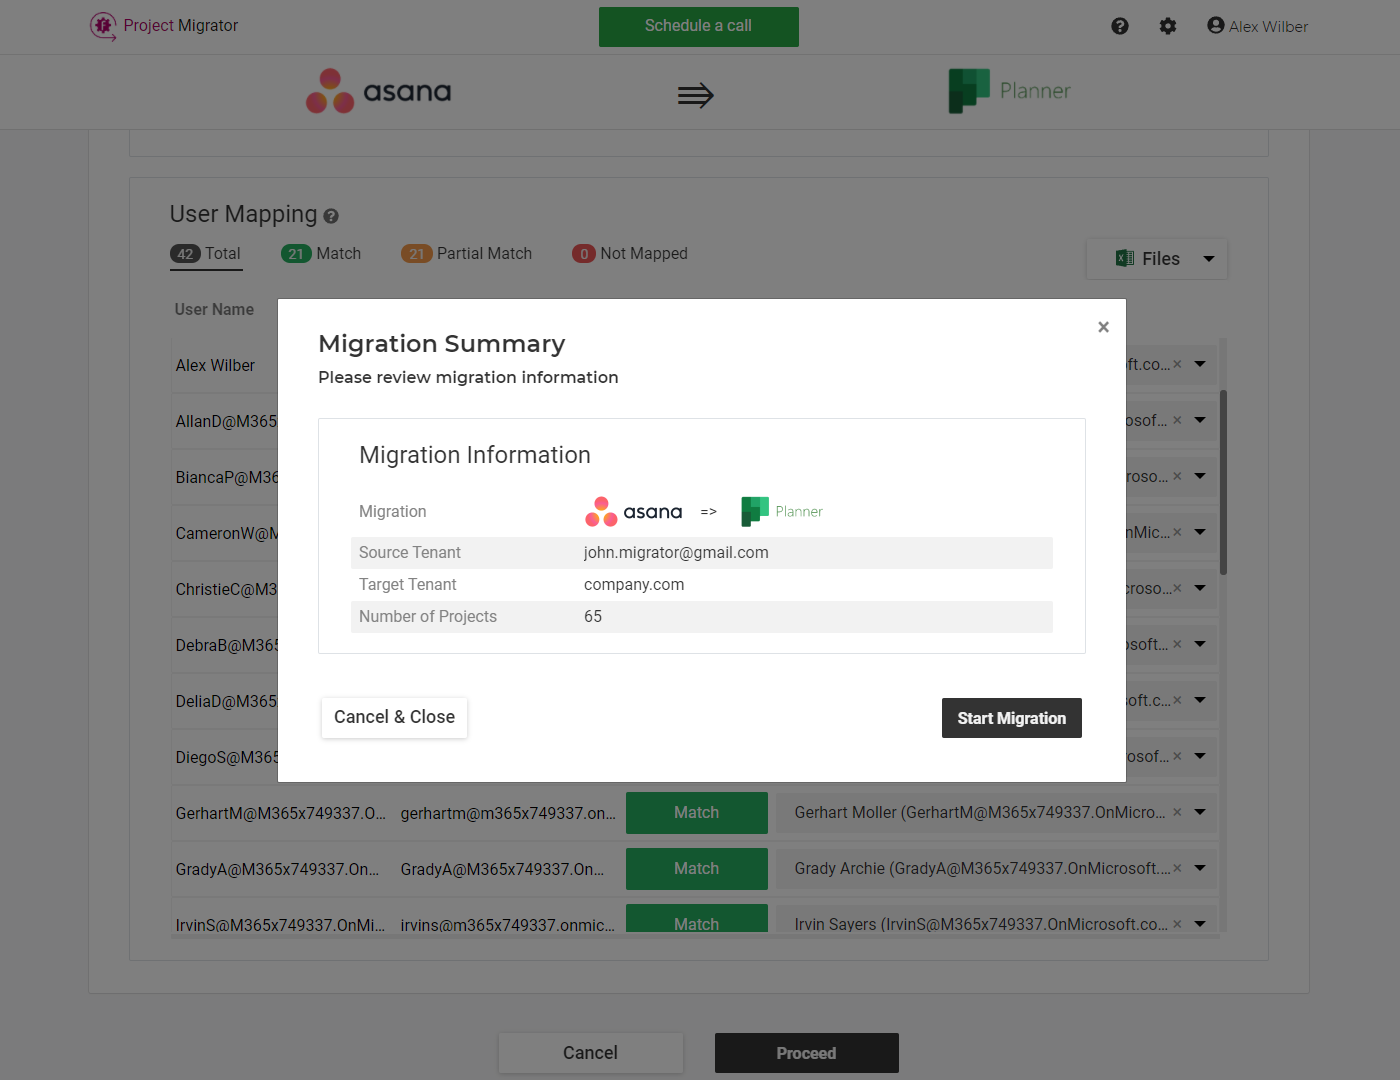Click the migration direction arrow icon
This screenshot has width=1400, height=1080.
pyautogui.click(x=695, y=94)
